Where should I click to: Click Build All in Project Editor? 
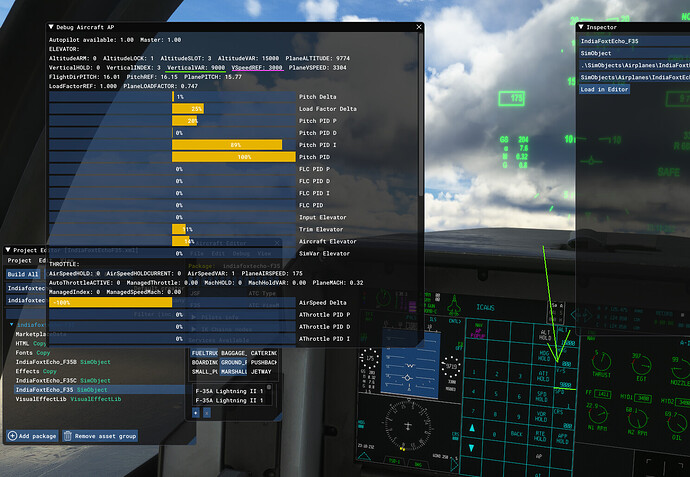point(23,274)
